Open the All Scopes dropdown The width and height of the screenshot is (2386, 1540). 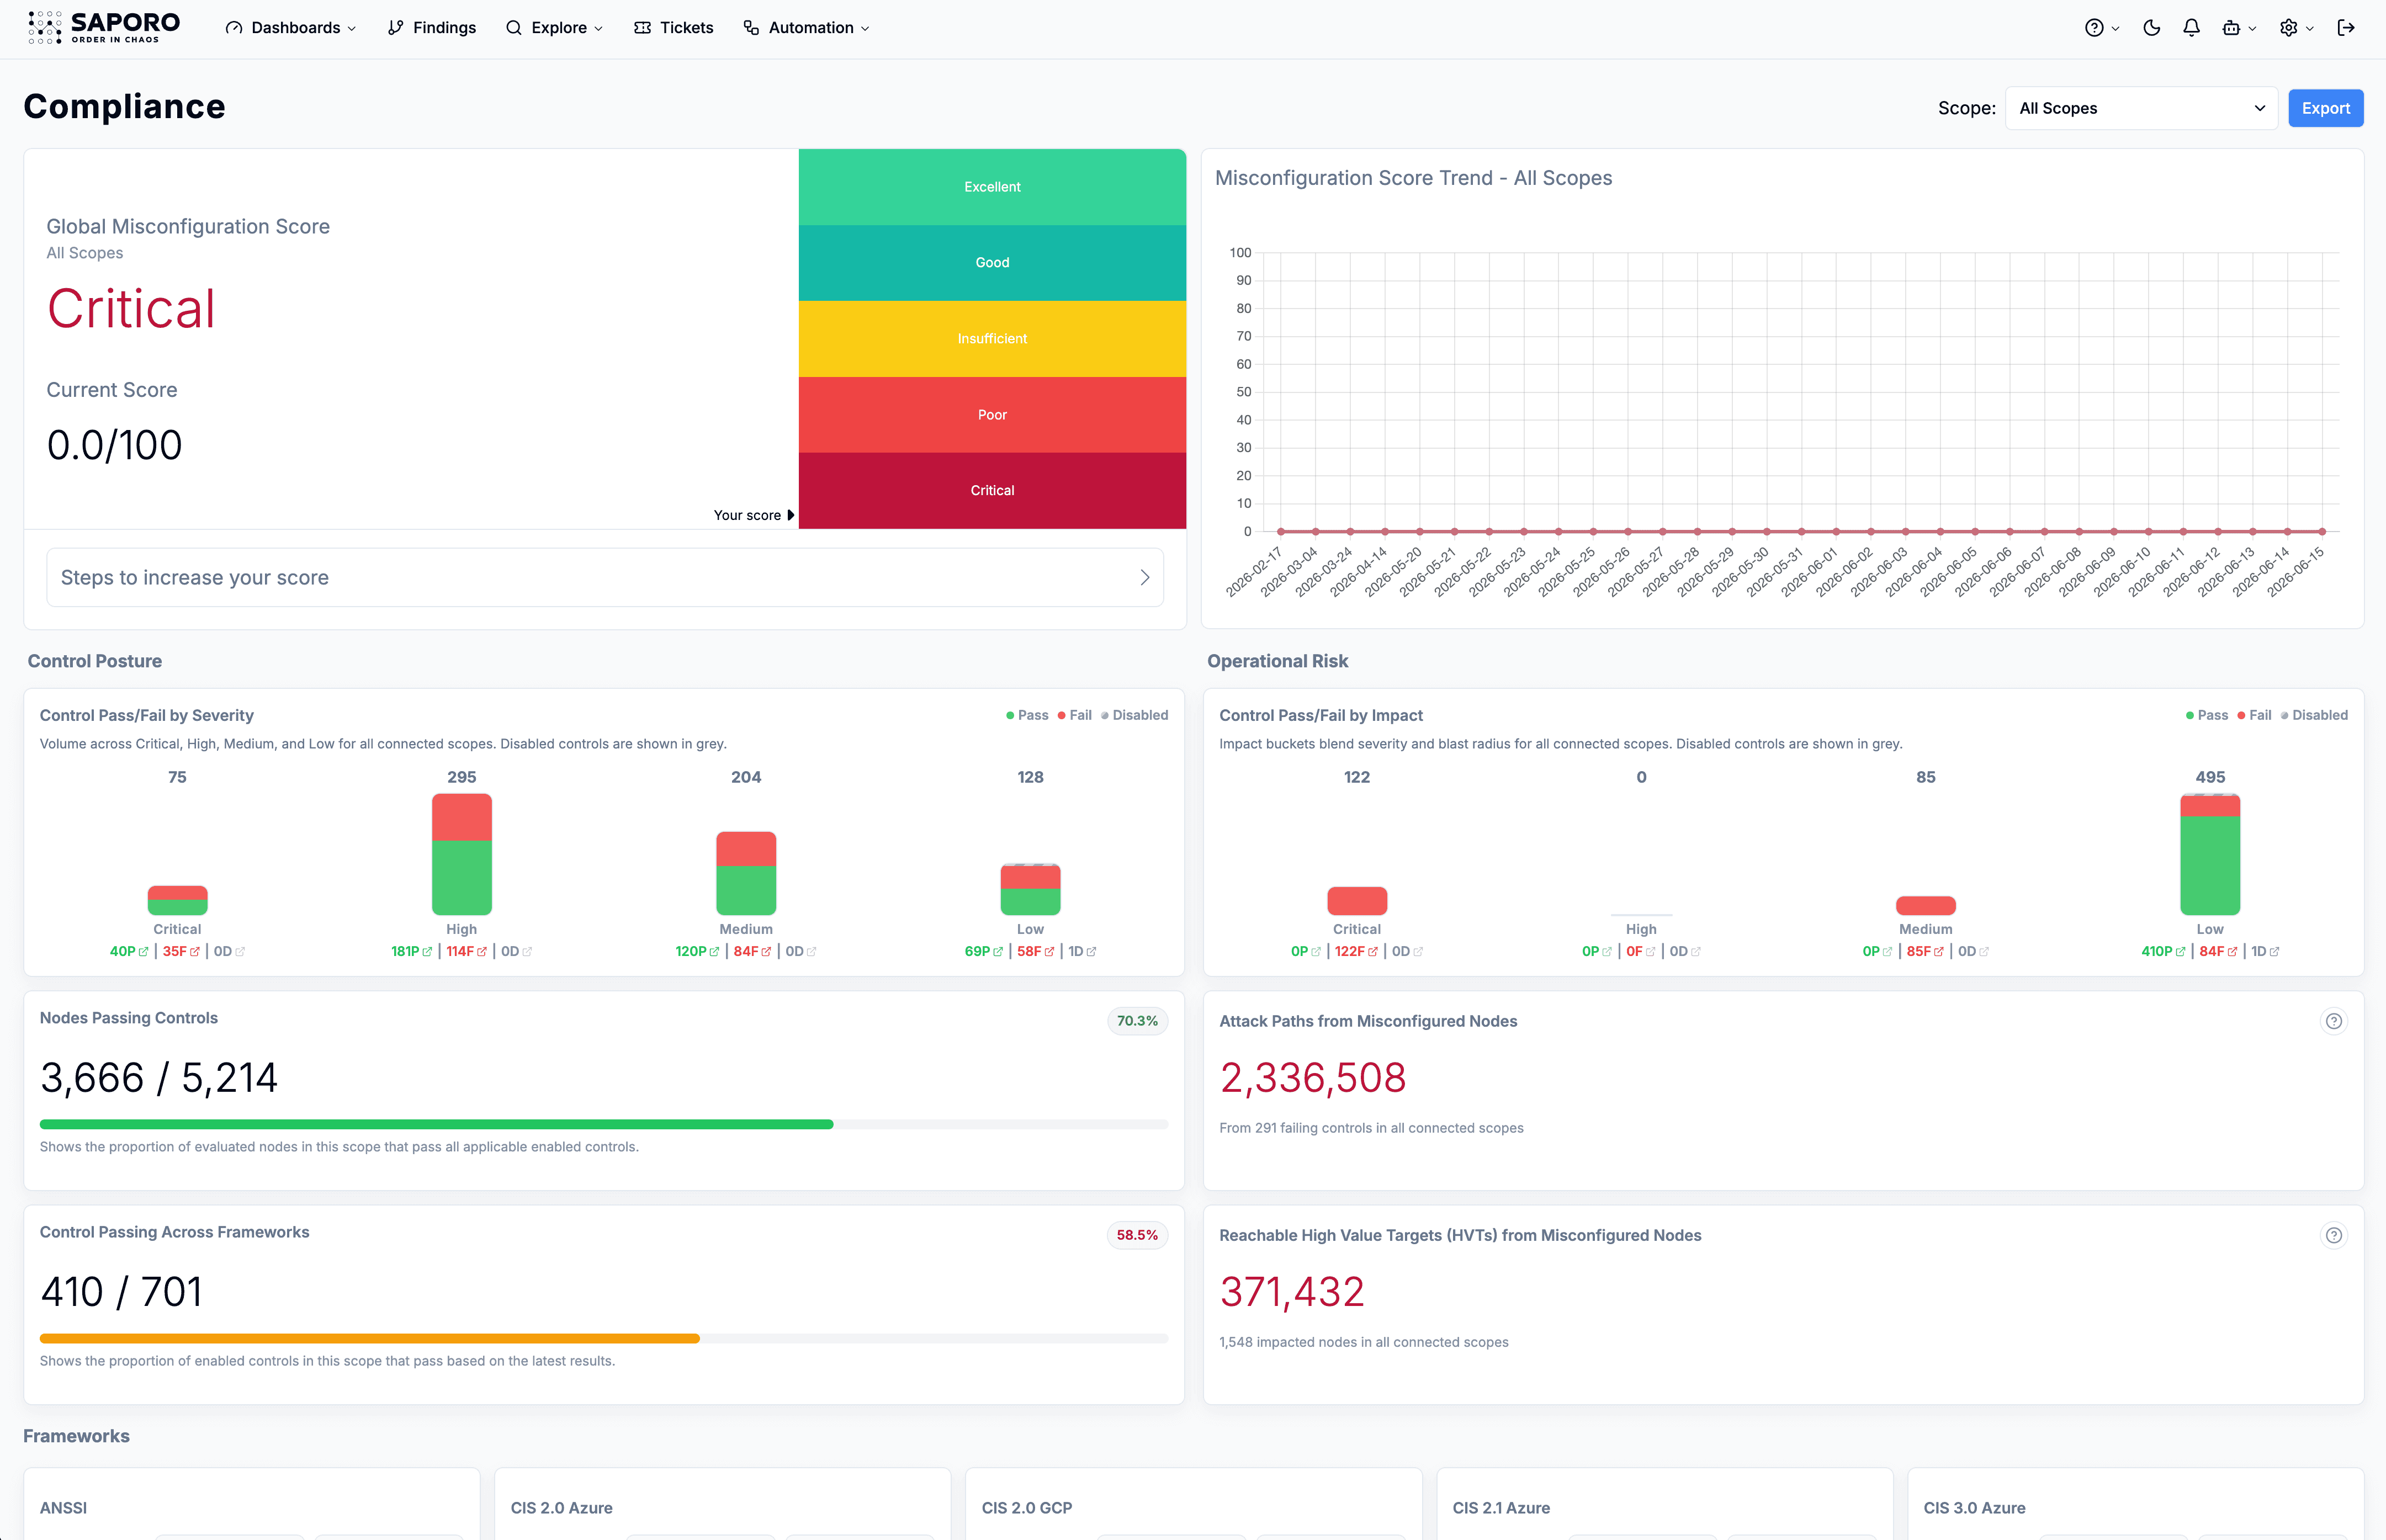tap(2141, 108)
